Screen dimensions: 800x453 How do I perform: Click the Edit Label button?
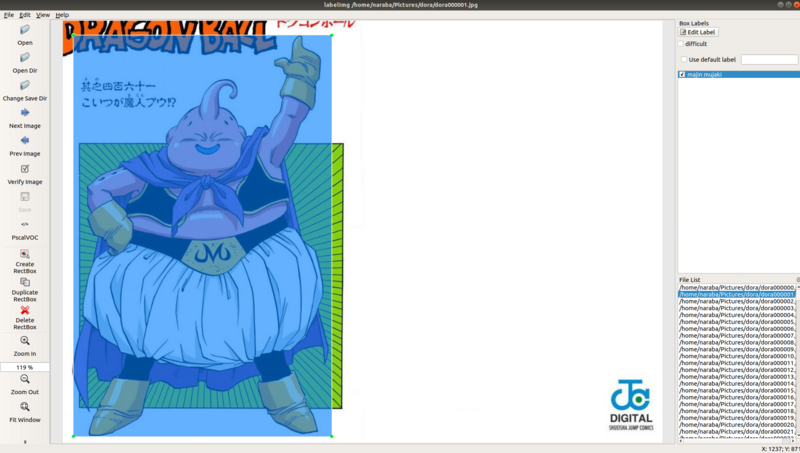(698, 32)
